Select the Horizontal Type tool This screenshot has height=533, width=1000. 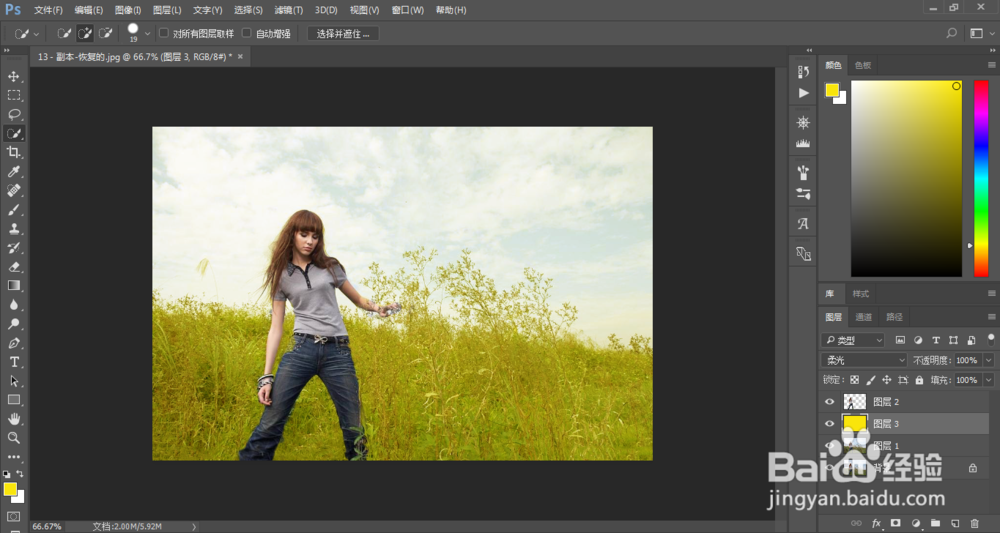click(x=13, y=361)
